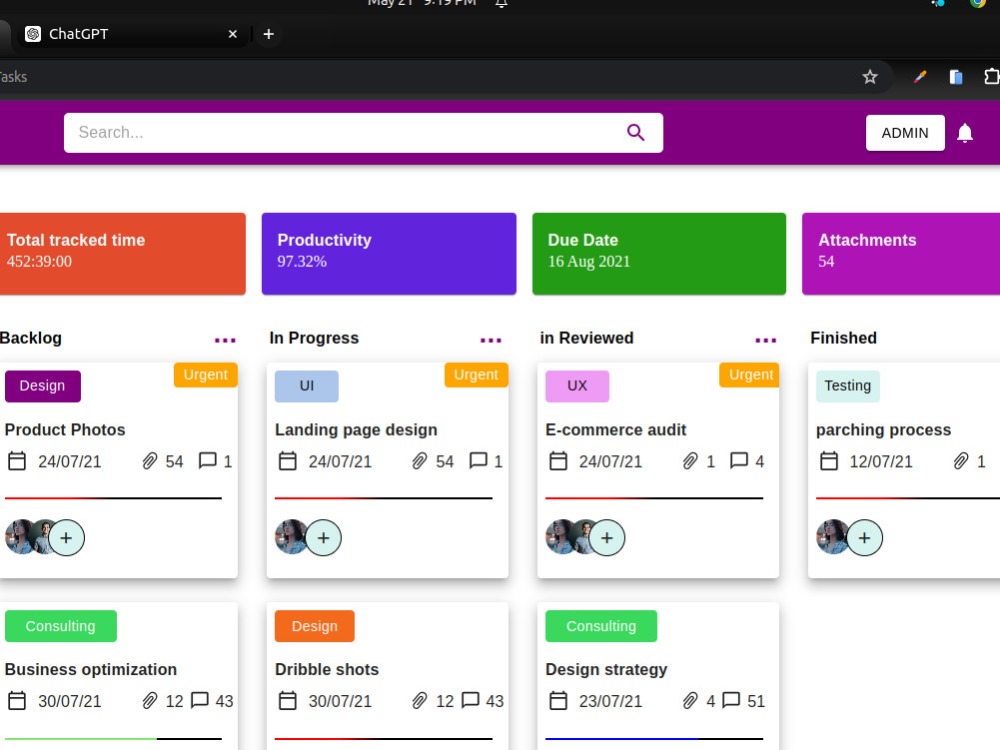Screen dimensions: 1000x750
Task: Click attachment paperclip on Landing page design
Action: pyautogui.click(x=419, y=460)
